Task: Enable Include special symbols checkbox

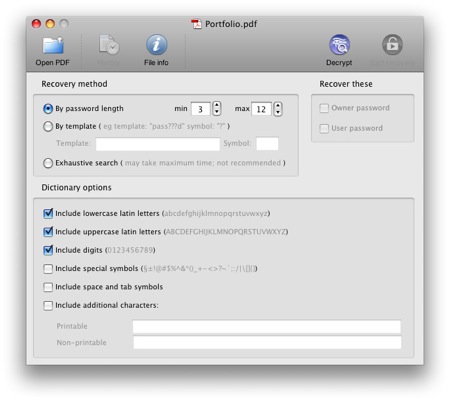Action: pos(48,269)
